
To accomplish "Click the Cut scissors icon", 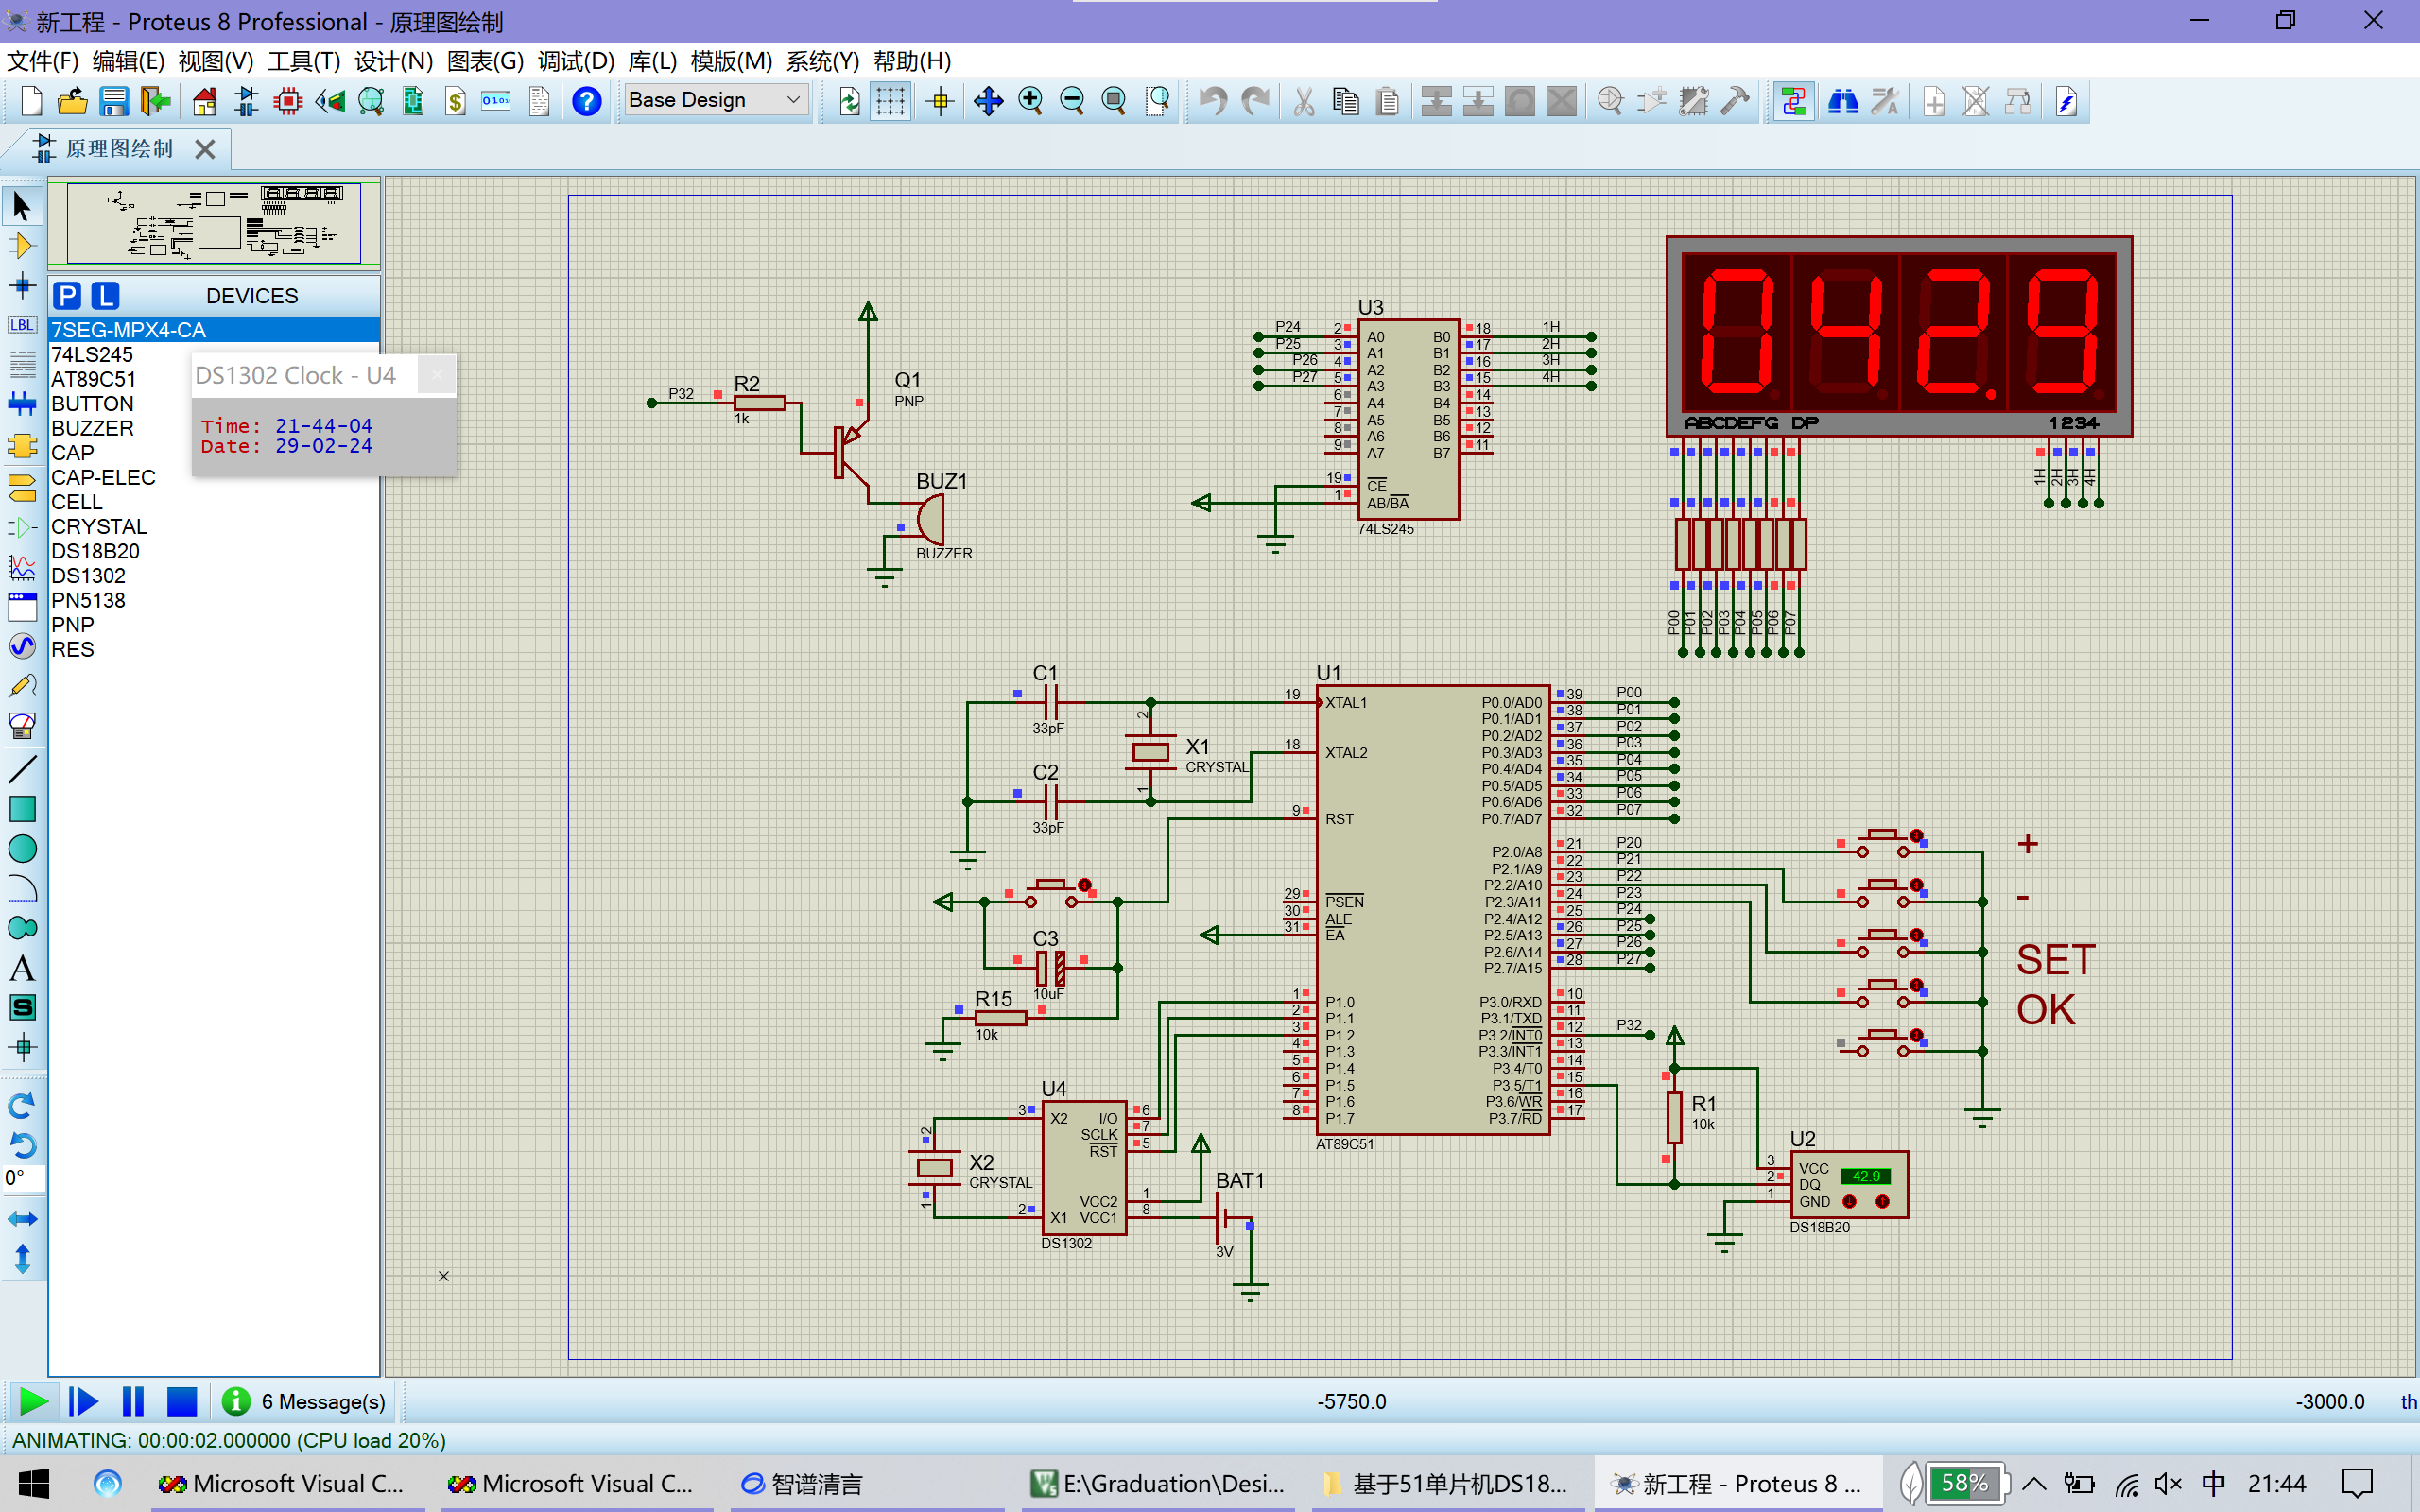I will 1304,101.
